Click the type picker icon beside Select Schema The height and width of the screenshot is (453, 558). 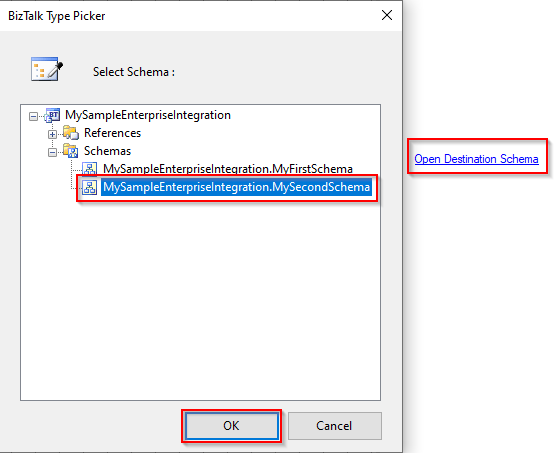[x=47, y=69]
